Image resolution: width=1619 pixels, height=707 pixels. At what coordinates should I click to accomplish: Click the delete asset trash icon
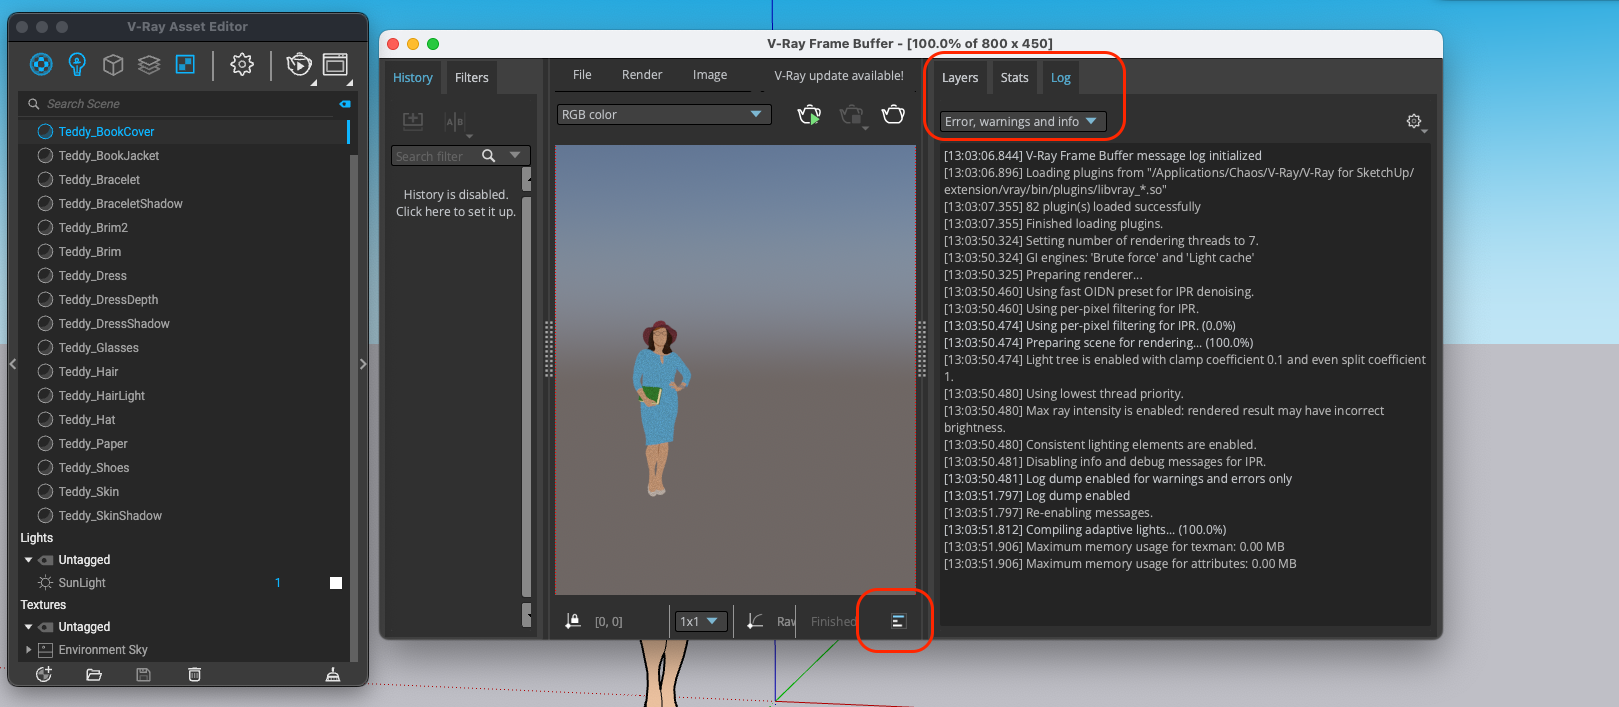pyautogui.click(x=194, y=675)
